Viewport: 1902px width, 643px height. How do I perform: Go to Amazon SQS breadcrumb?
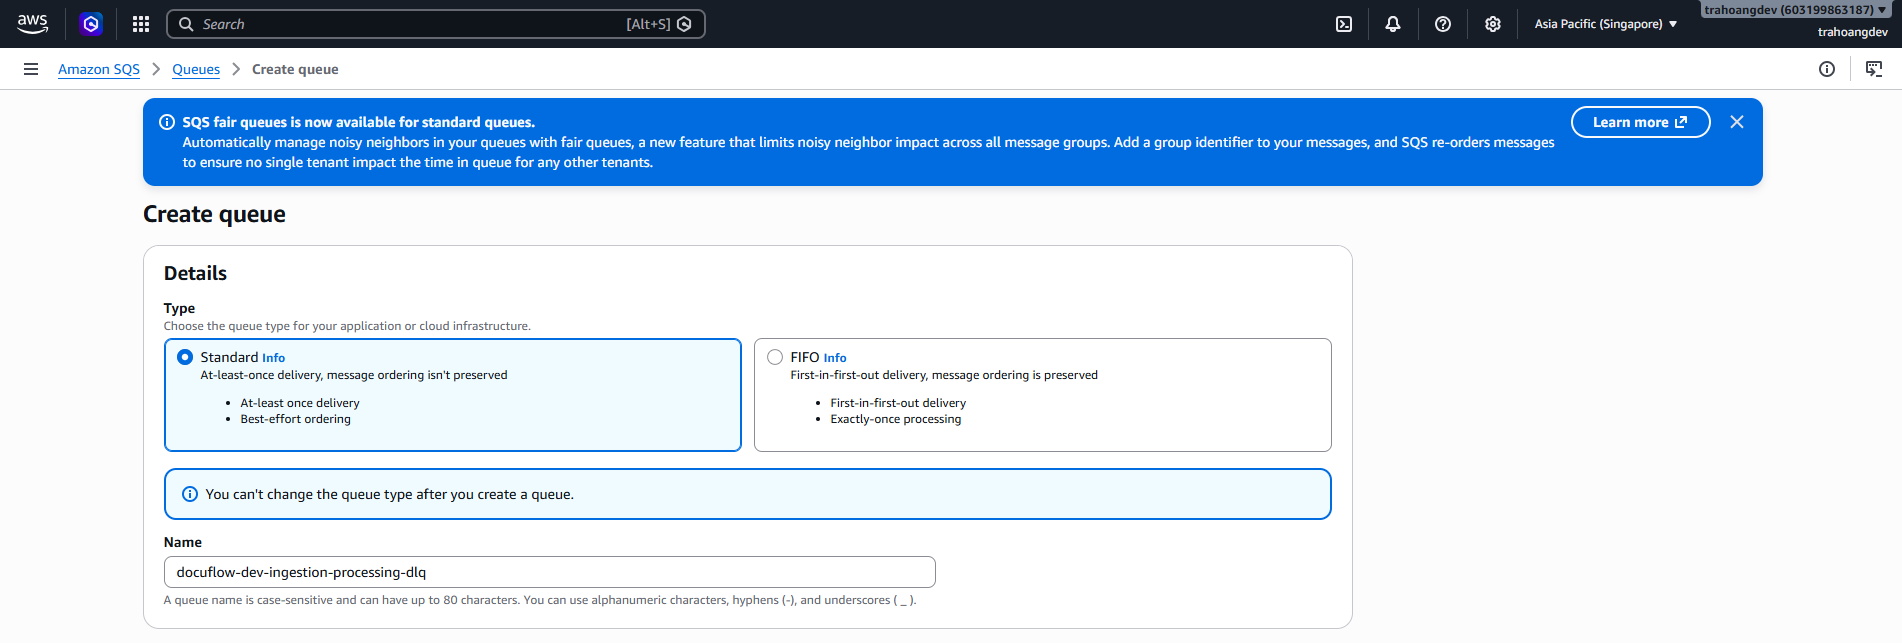(99, 69)
